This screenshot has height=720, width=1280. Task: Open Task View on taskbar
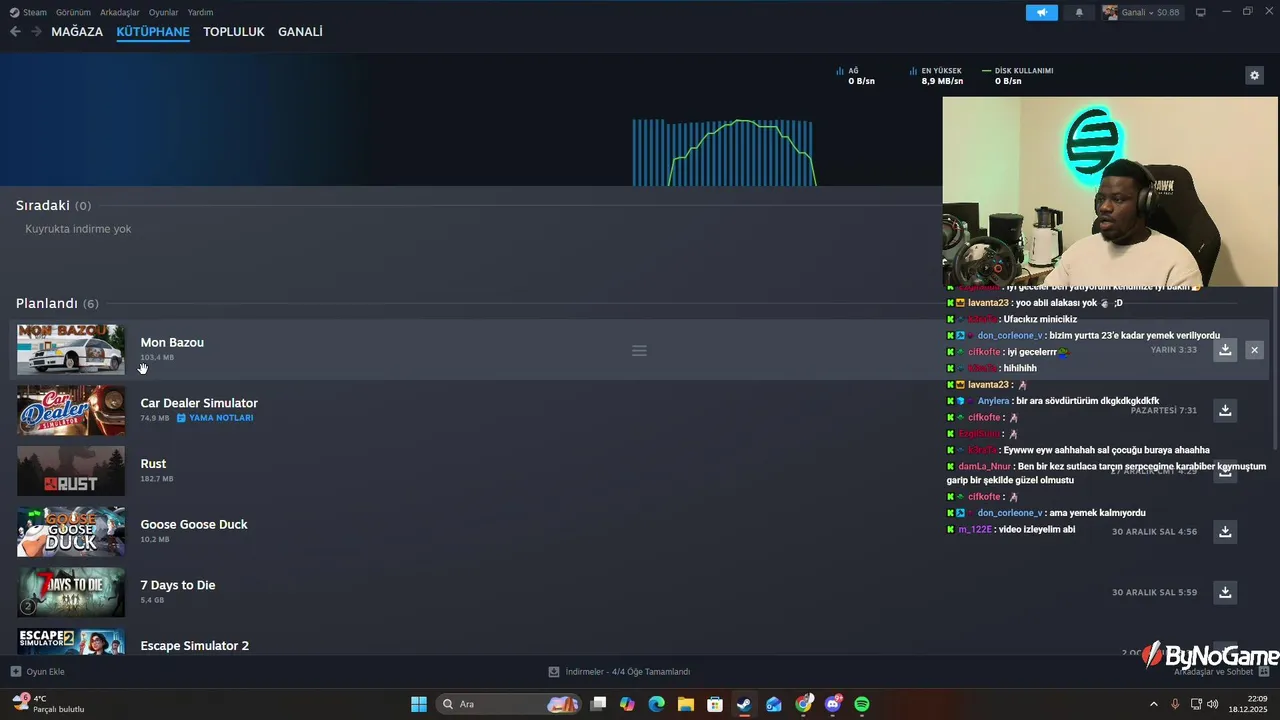pyautogui.click(x=598, y=704)
